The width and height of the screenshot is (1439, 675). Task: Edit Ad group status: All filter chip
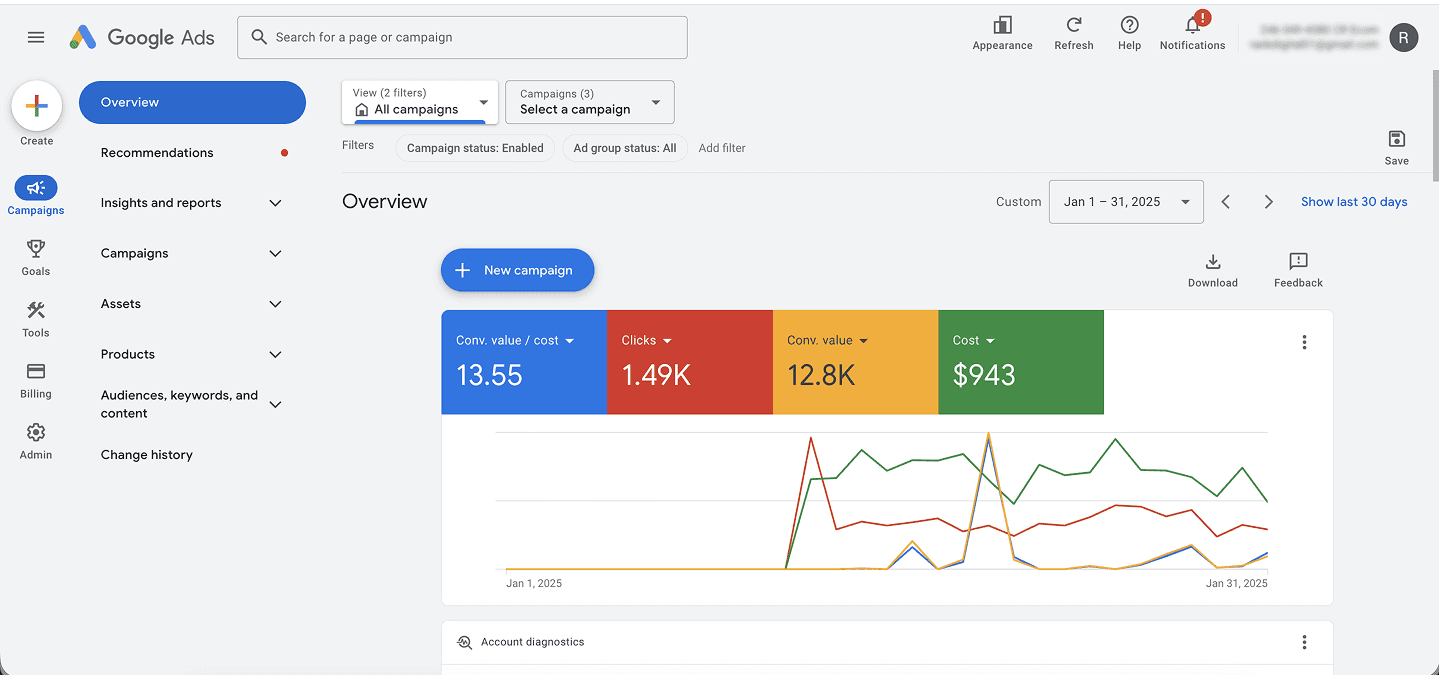(x=625, y=148)
